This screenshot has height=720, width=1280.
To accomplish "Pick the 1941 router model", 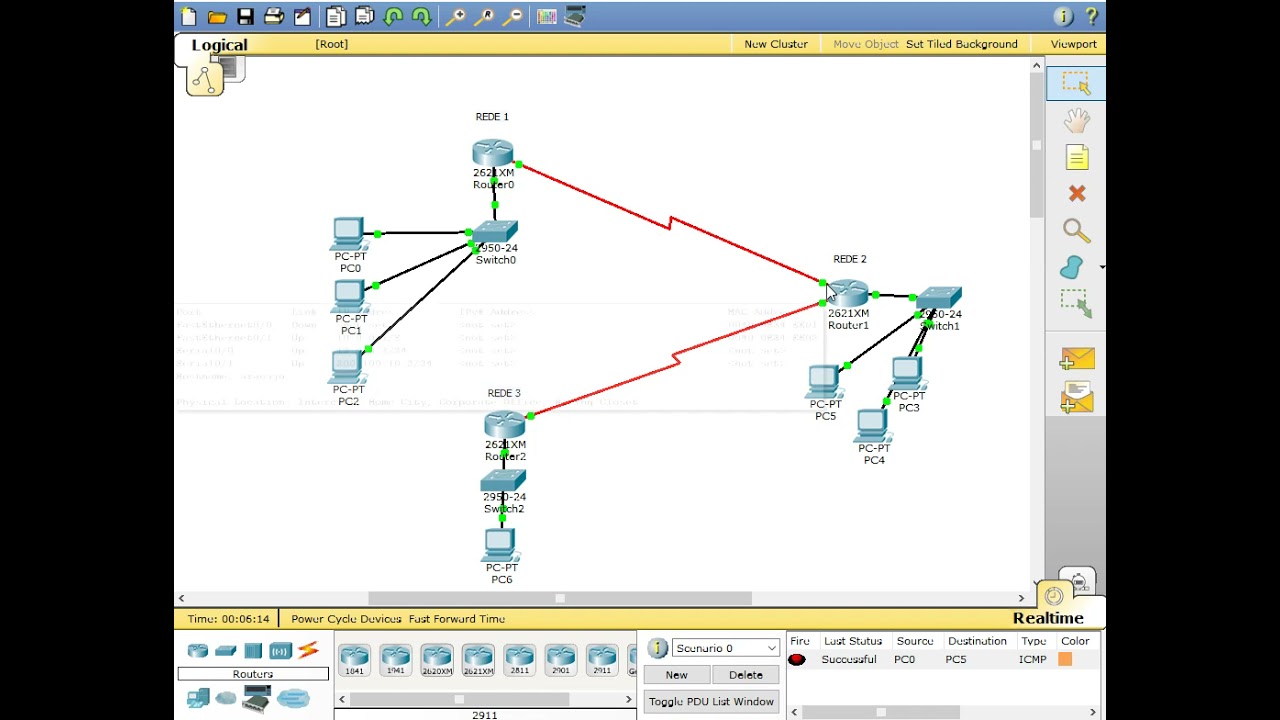I will pyautogui.click(x=395, y=659).
